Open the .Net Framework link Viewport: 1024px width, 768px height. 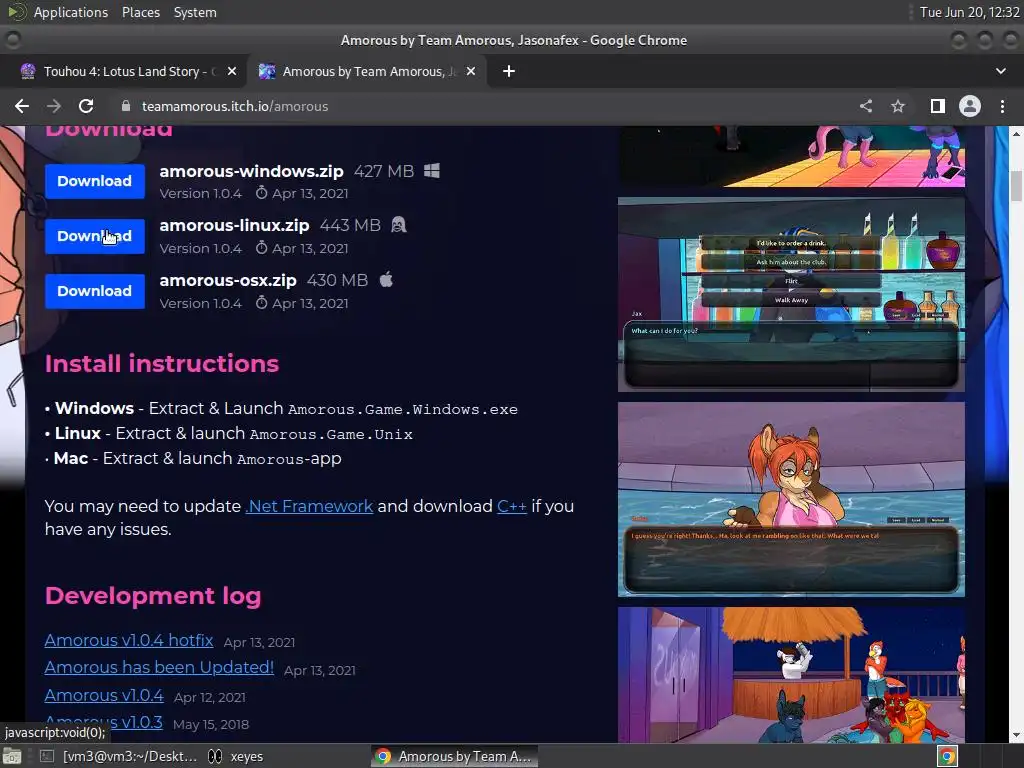point(309,506)
